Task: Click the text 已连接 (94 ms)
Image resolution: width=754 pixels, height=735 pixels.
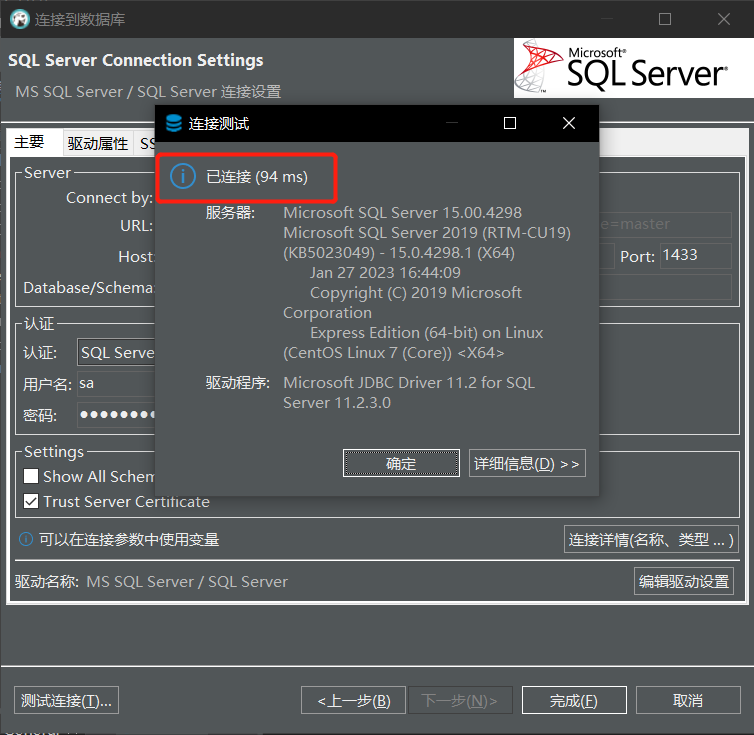Action: point(257,177)
